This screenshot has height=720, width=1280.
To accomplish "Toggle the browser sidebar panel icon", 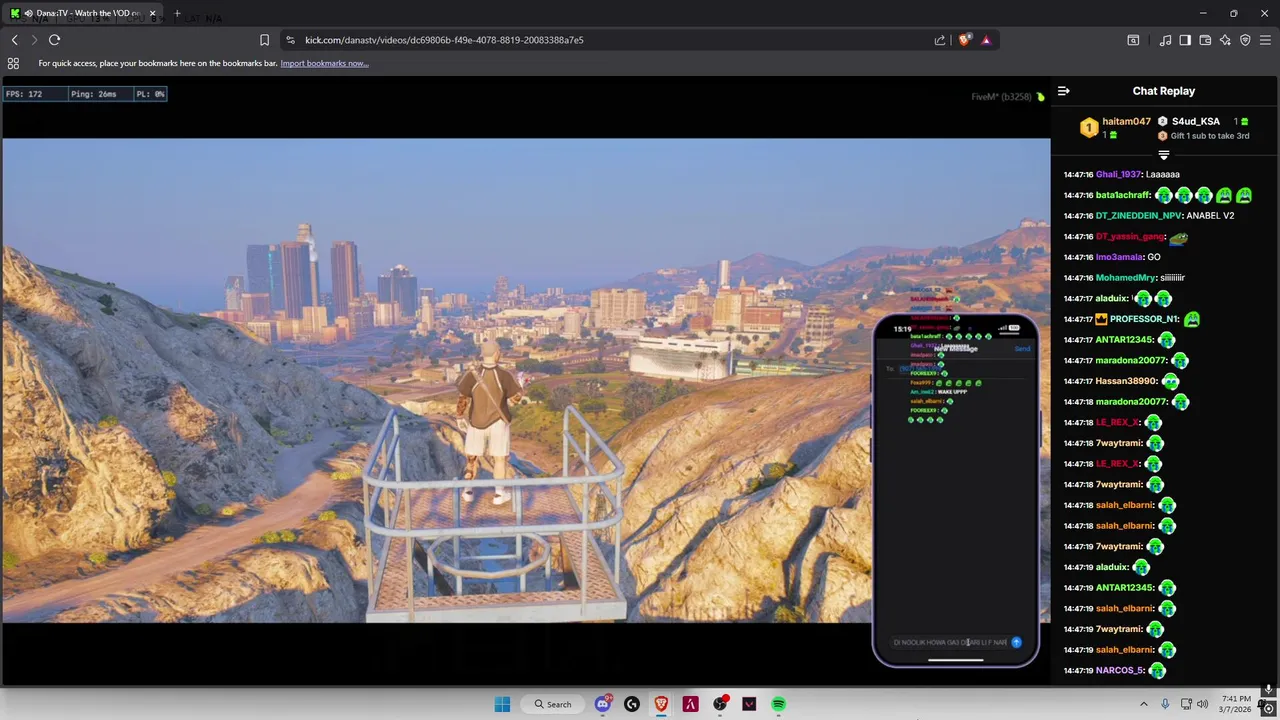I will (1185, 40).
